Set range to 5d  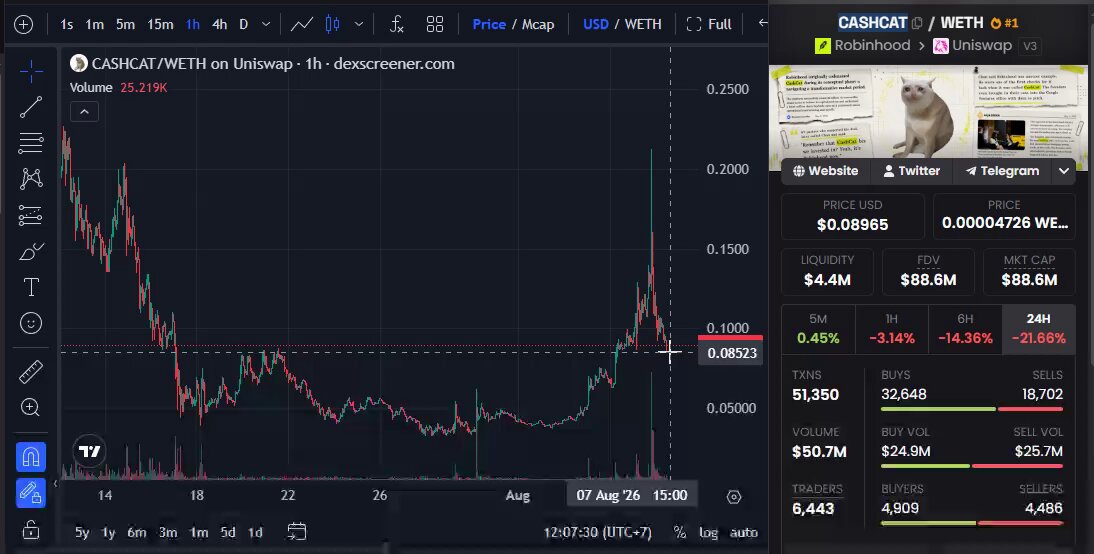(227, 532)
